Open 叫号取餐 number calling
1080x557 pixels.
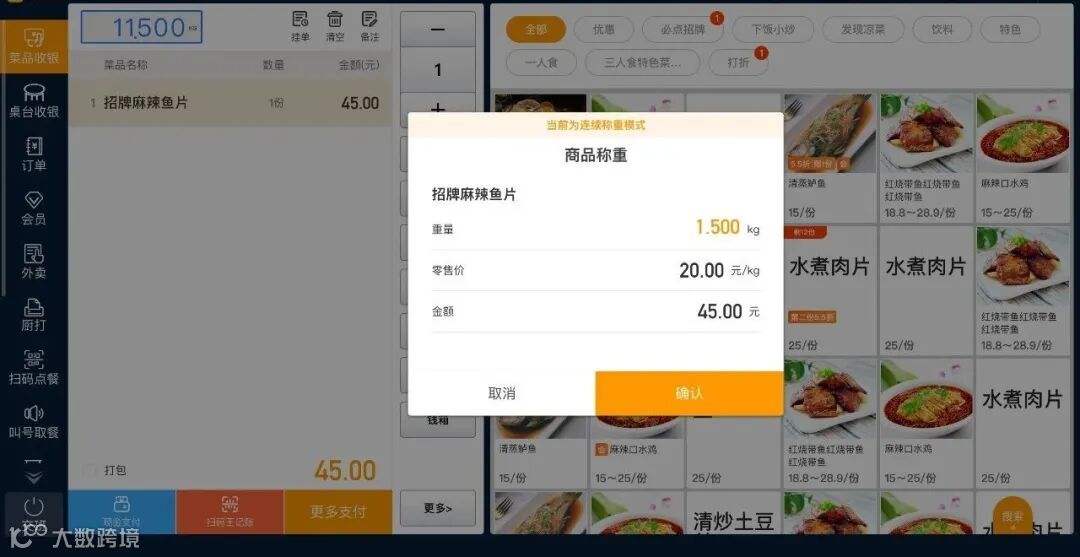click(34, 422)
